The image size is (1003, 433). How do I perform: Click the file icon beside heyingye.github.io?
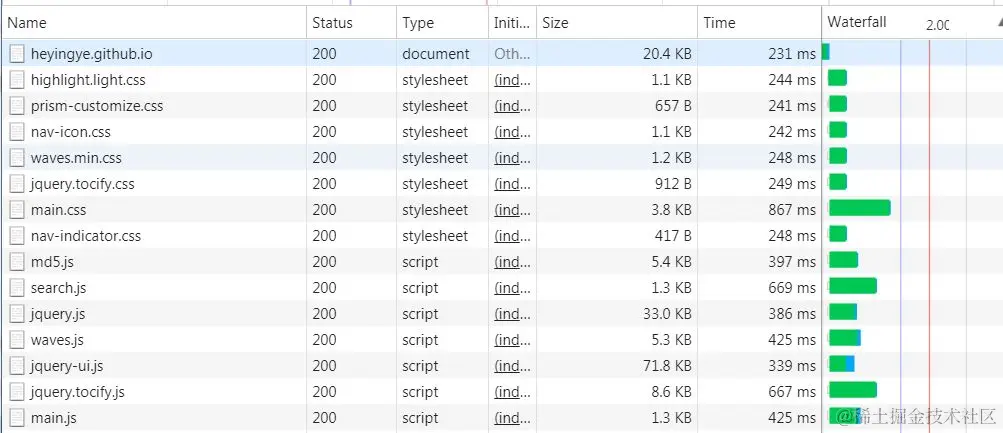[x=18, y=54]
